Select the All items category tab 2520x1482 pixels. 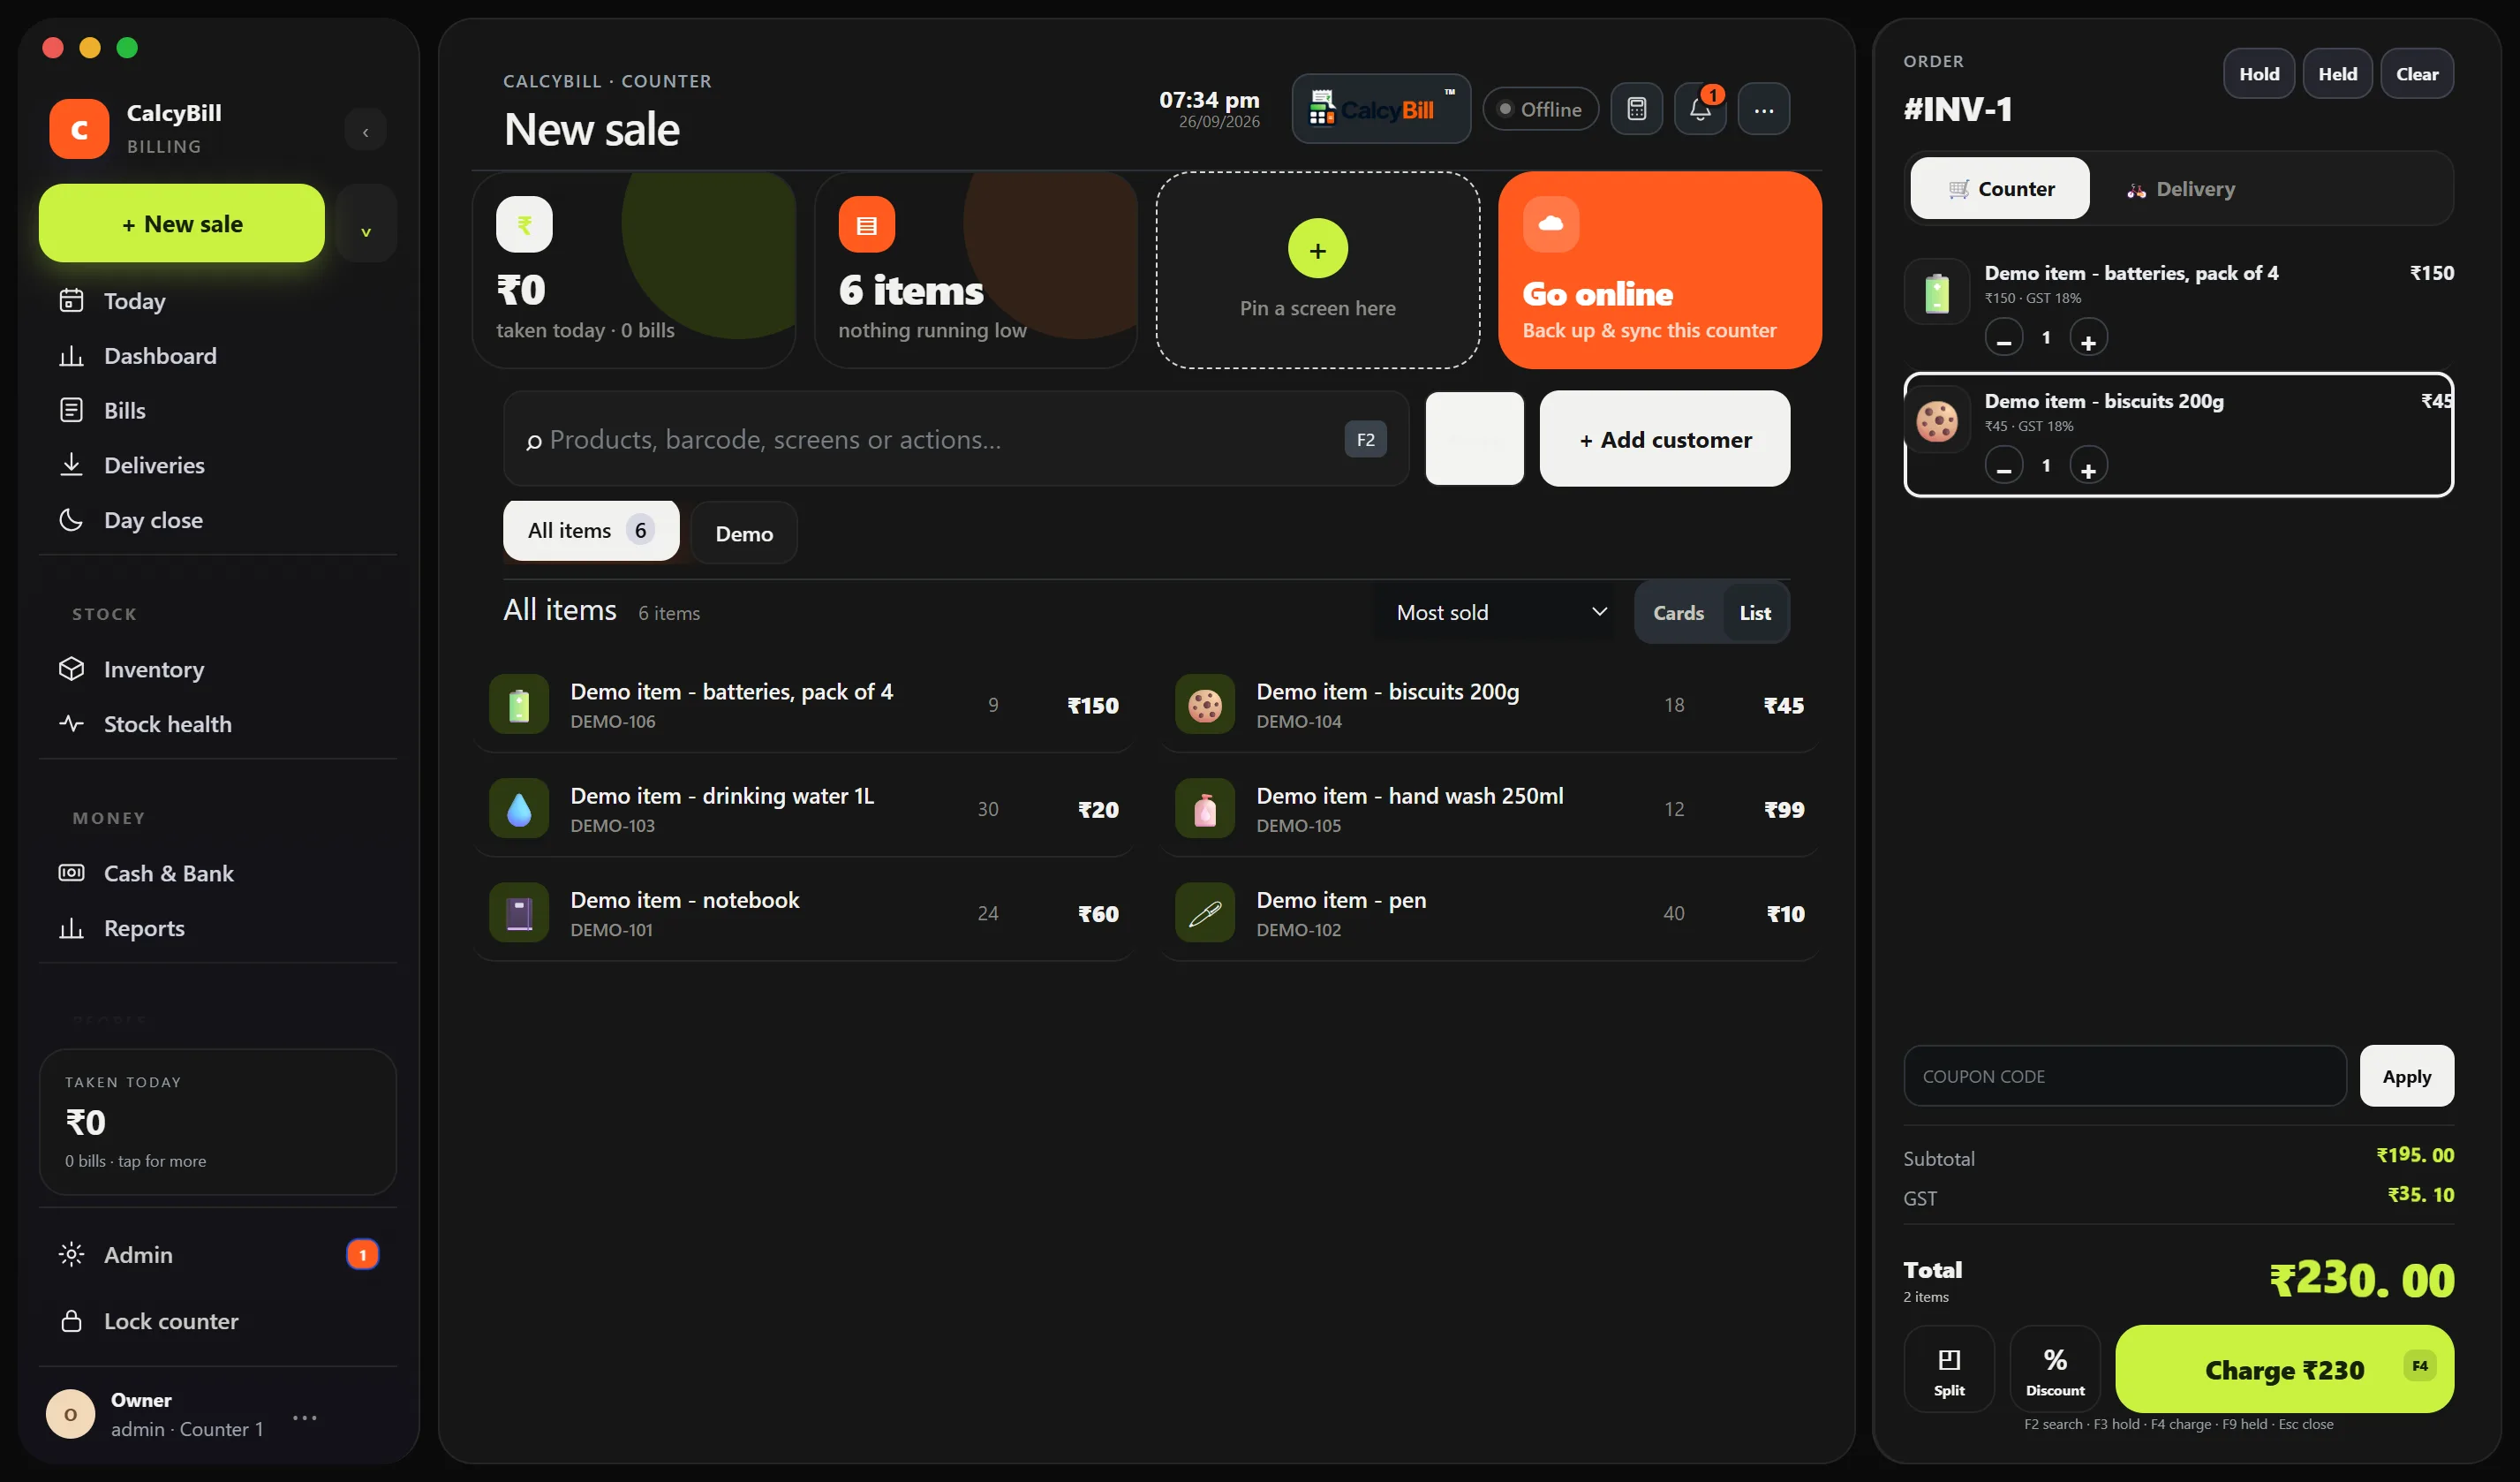[x=590, y=530]
